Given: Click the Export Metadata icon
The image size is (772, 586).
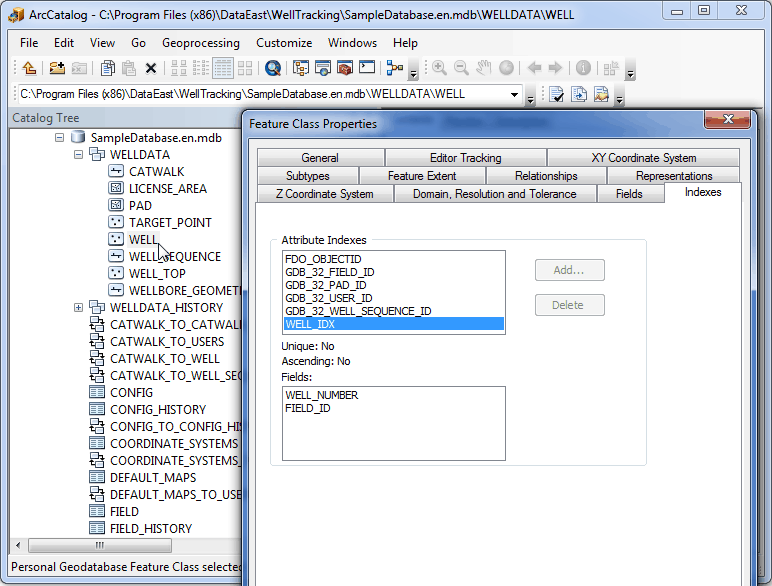Looking at the screenshot, I should (x=579, y=94).
